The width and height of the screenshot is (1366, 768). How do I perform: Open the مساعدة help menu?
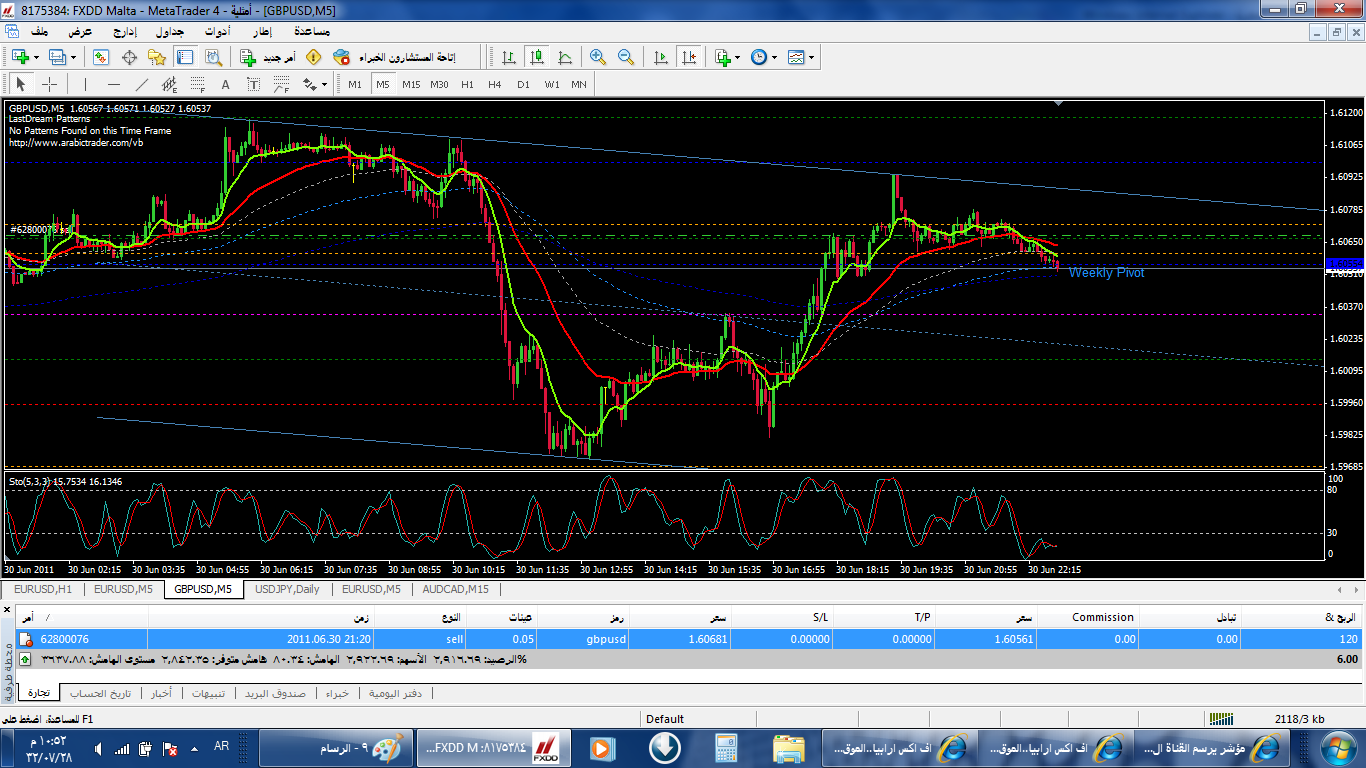click(313, 31)
